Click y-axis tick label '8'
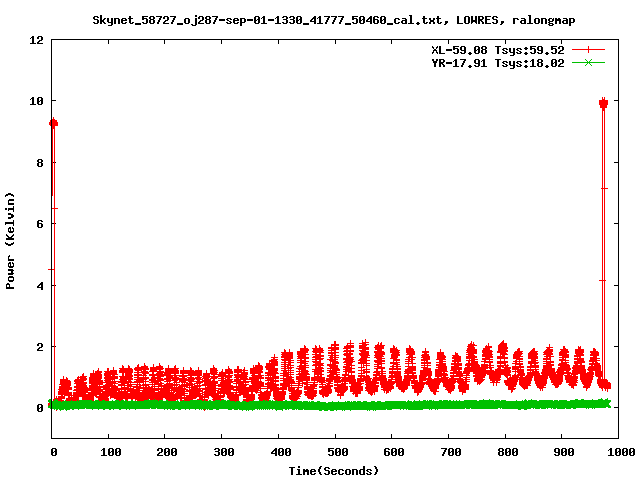The height and width of the screenshot is (480, 640). pos(40,163)
